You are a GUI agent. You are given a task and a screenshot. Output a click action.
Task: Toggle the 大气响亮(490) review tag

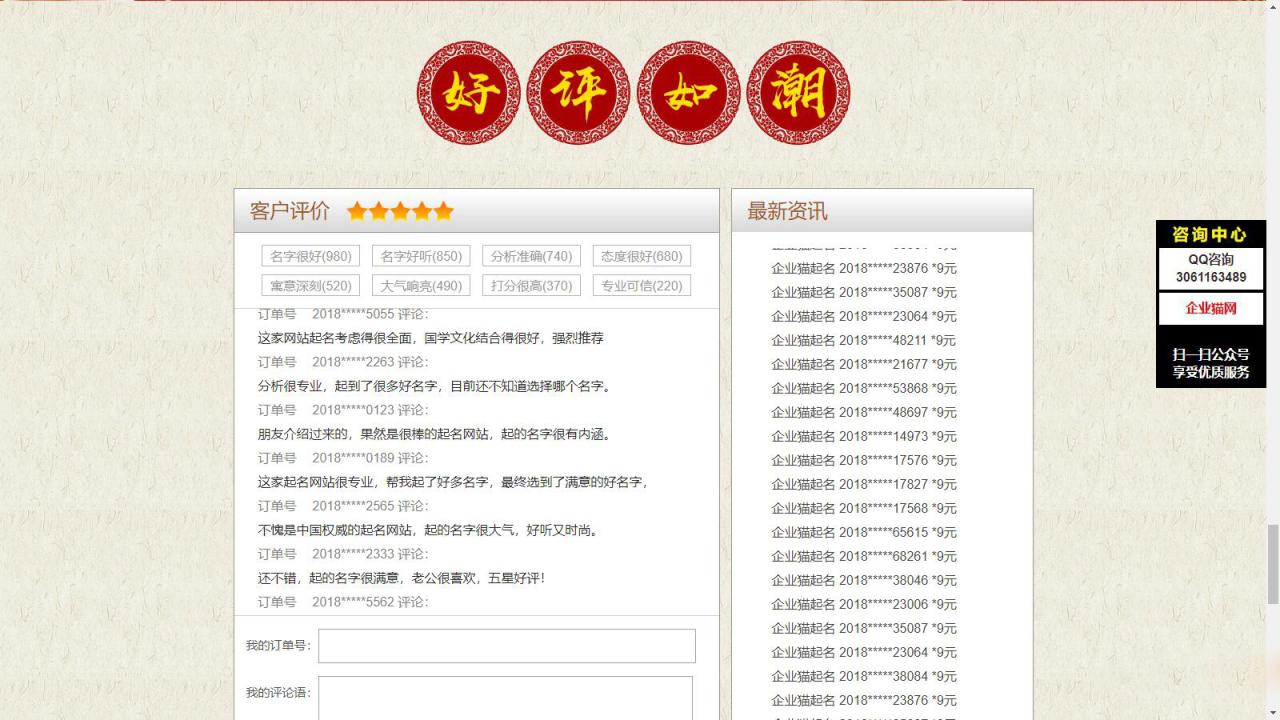click(421, 285)
